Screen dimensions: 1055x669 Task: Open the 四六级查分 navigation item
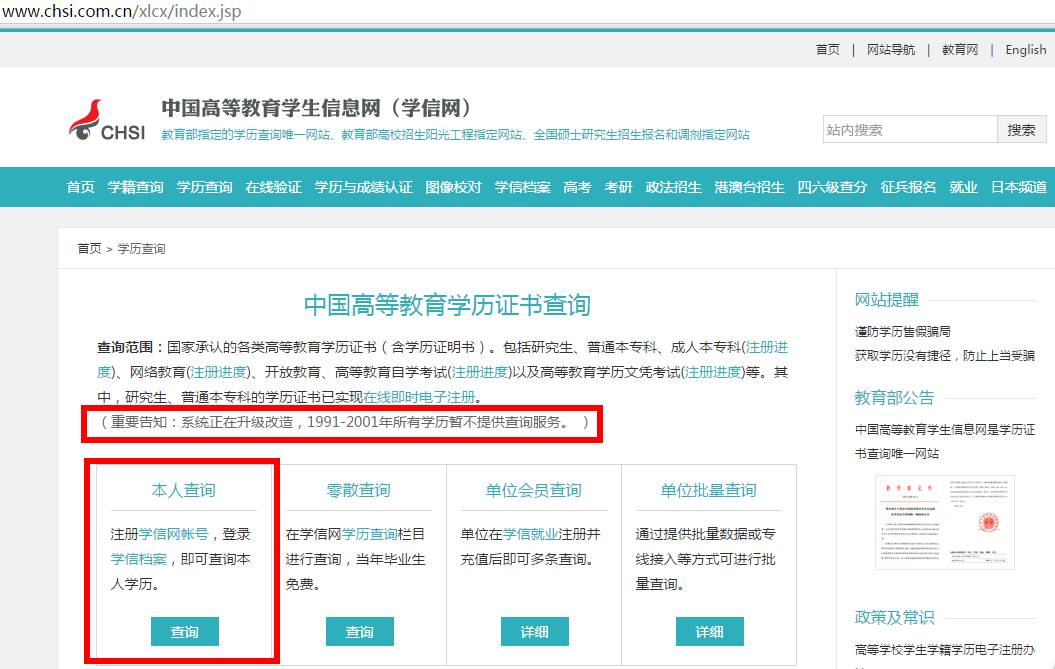pos(832,187)
